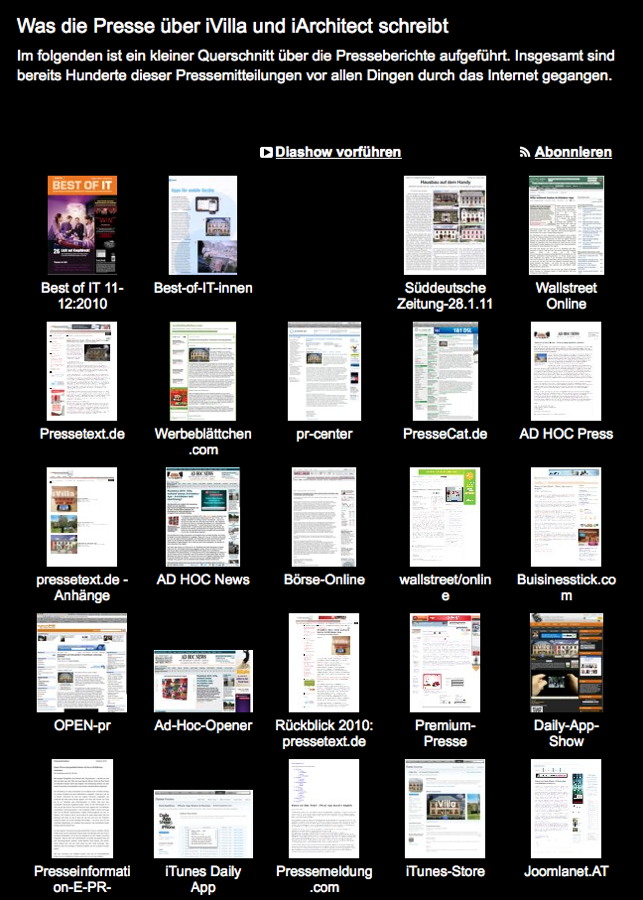Click the 'AD HOC Press' caption text
643x900 pixels.
[566, 433]
